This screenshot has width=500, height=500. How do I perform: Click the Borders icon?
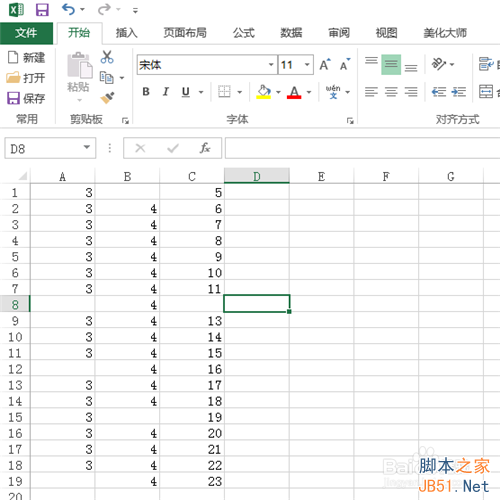point(224,91)
